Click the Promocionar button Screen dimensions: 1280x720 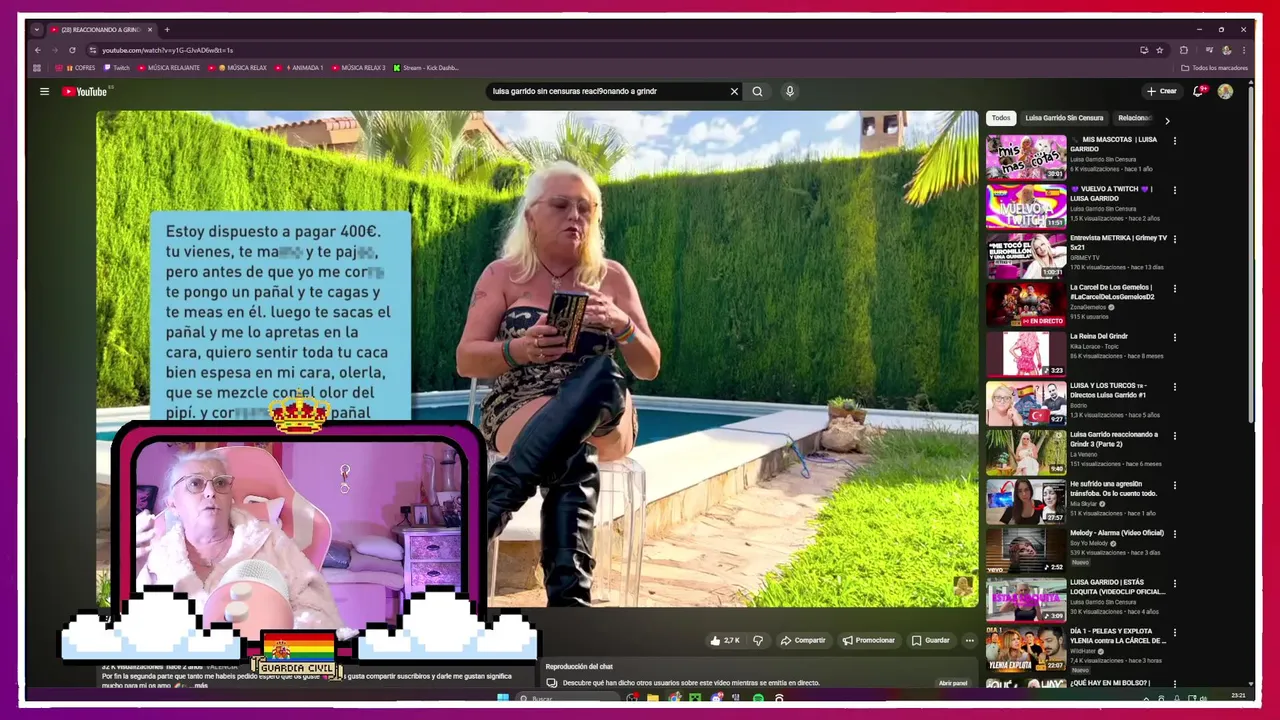coord(868,640)
